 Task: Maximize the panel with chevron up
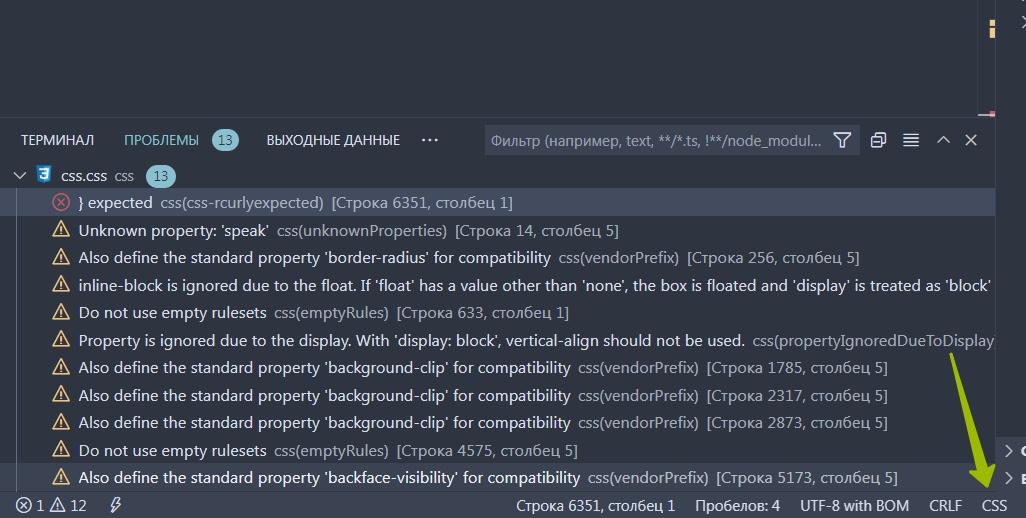[943, 140]
